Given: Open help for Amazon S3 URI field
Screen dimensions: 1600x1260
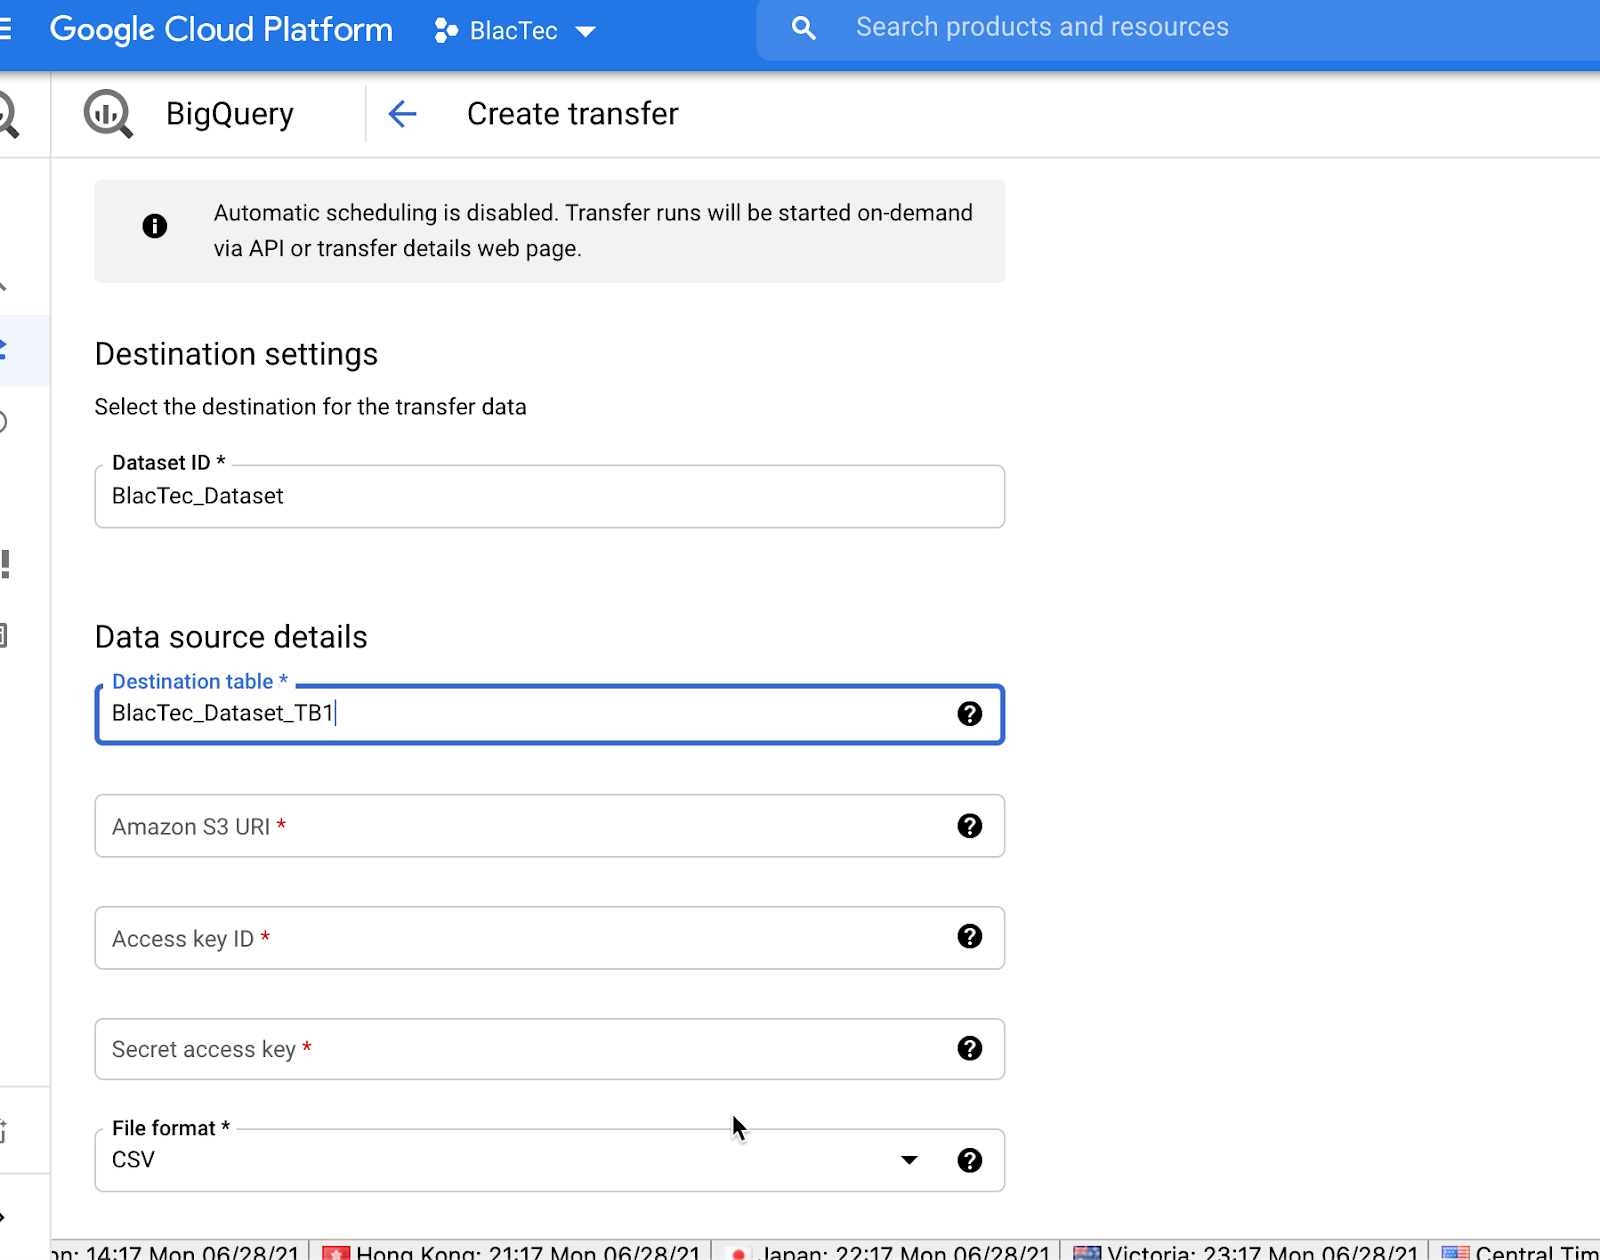Looking at the screenshot, I should tap(969, 825).
